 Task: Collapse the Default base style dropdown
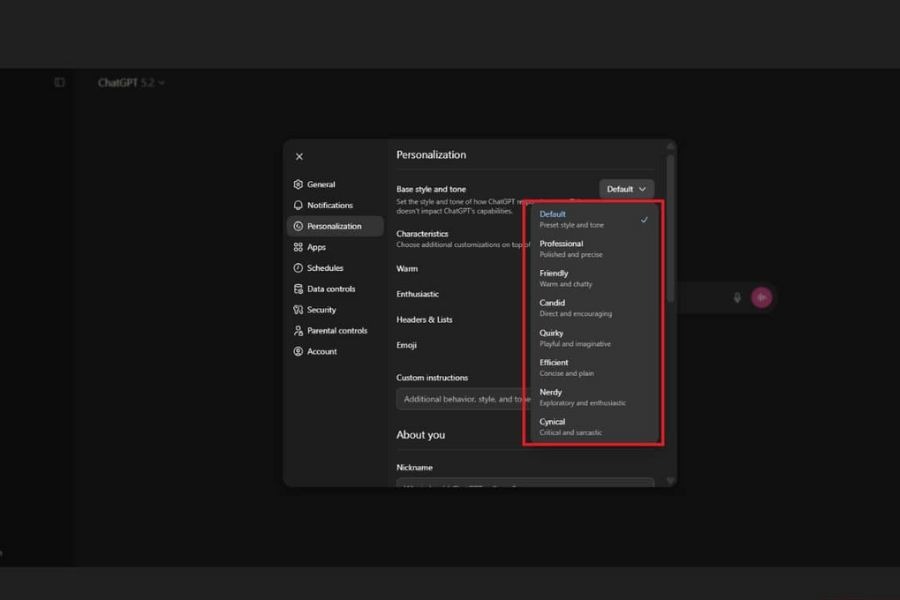point(626,189)
